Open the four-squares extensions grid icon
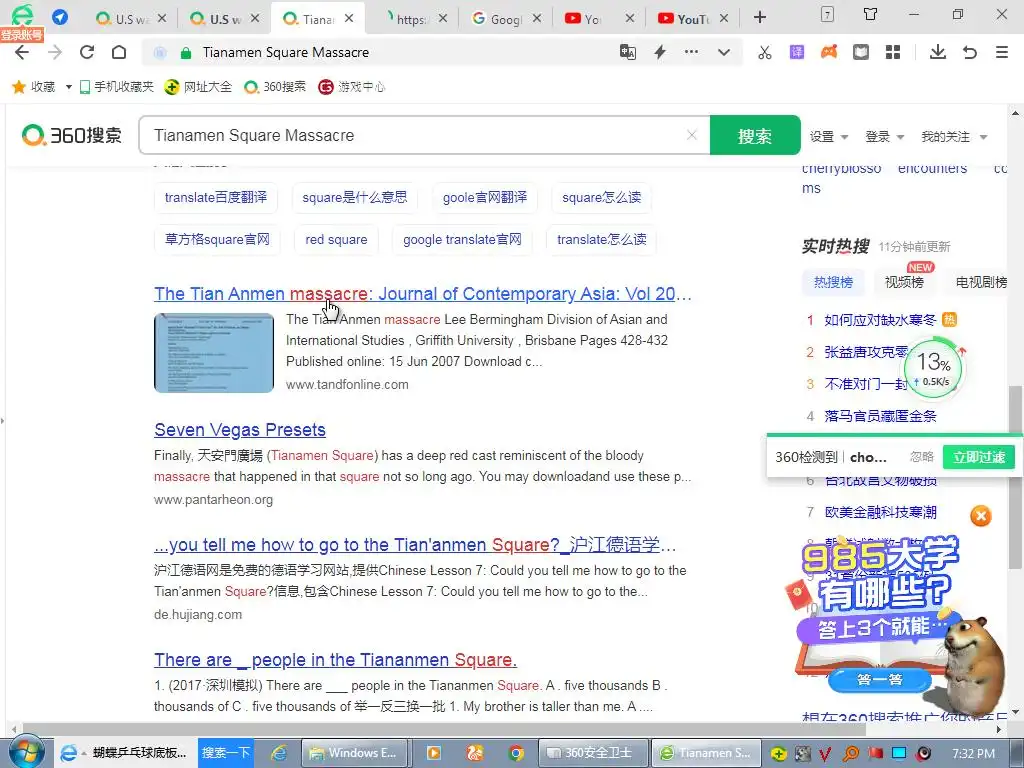Image resolution: width=1024 pixels, height=768 pixels. (x=893, y=52)
